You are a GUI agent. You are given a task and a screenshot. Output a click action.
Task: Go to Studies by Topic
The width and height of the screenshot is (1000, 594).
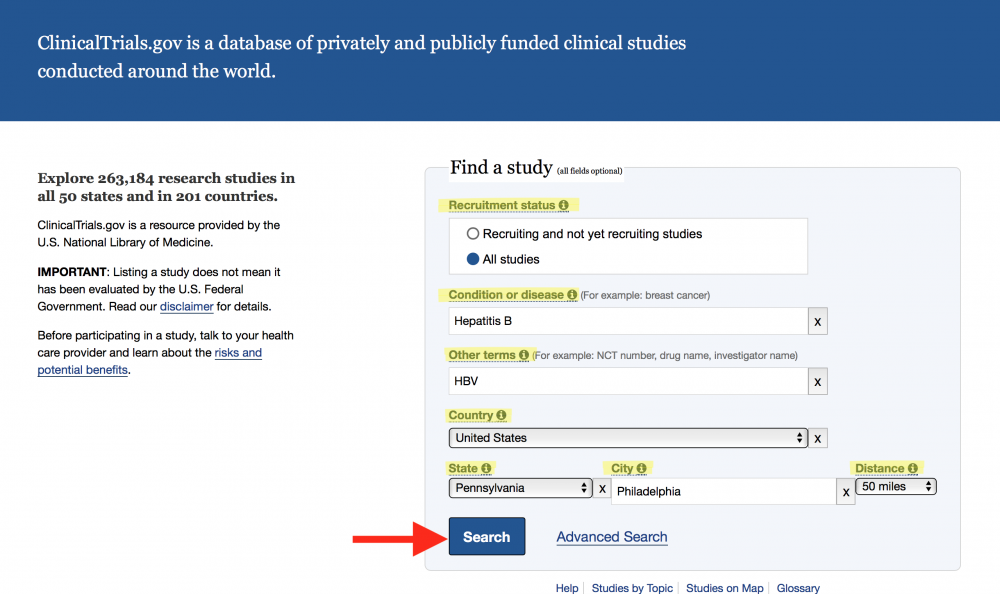pyautogui.click(x=632, y=588)
